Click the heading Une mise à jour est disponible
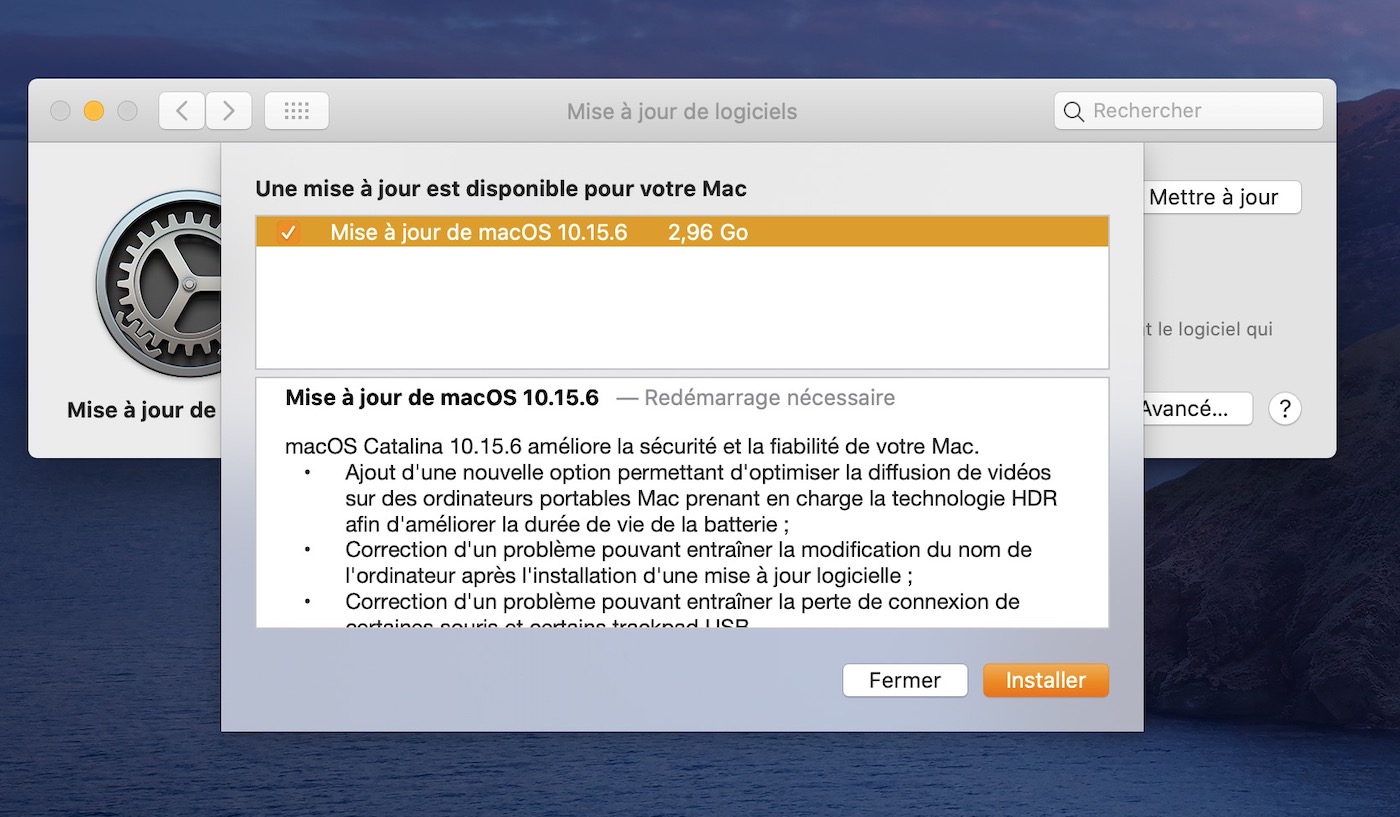 click(x=501, y=188)
